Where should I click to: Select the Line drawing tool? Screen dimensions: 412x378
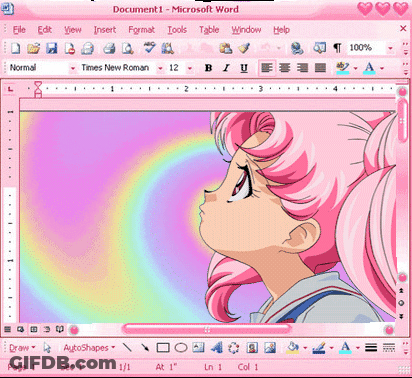pos(127,347)
